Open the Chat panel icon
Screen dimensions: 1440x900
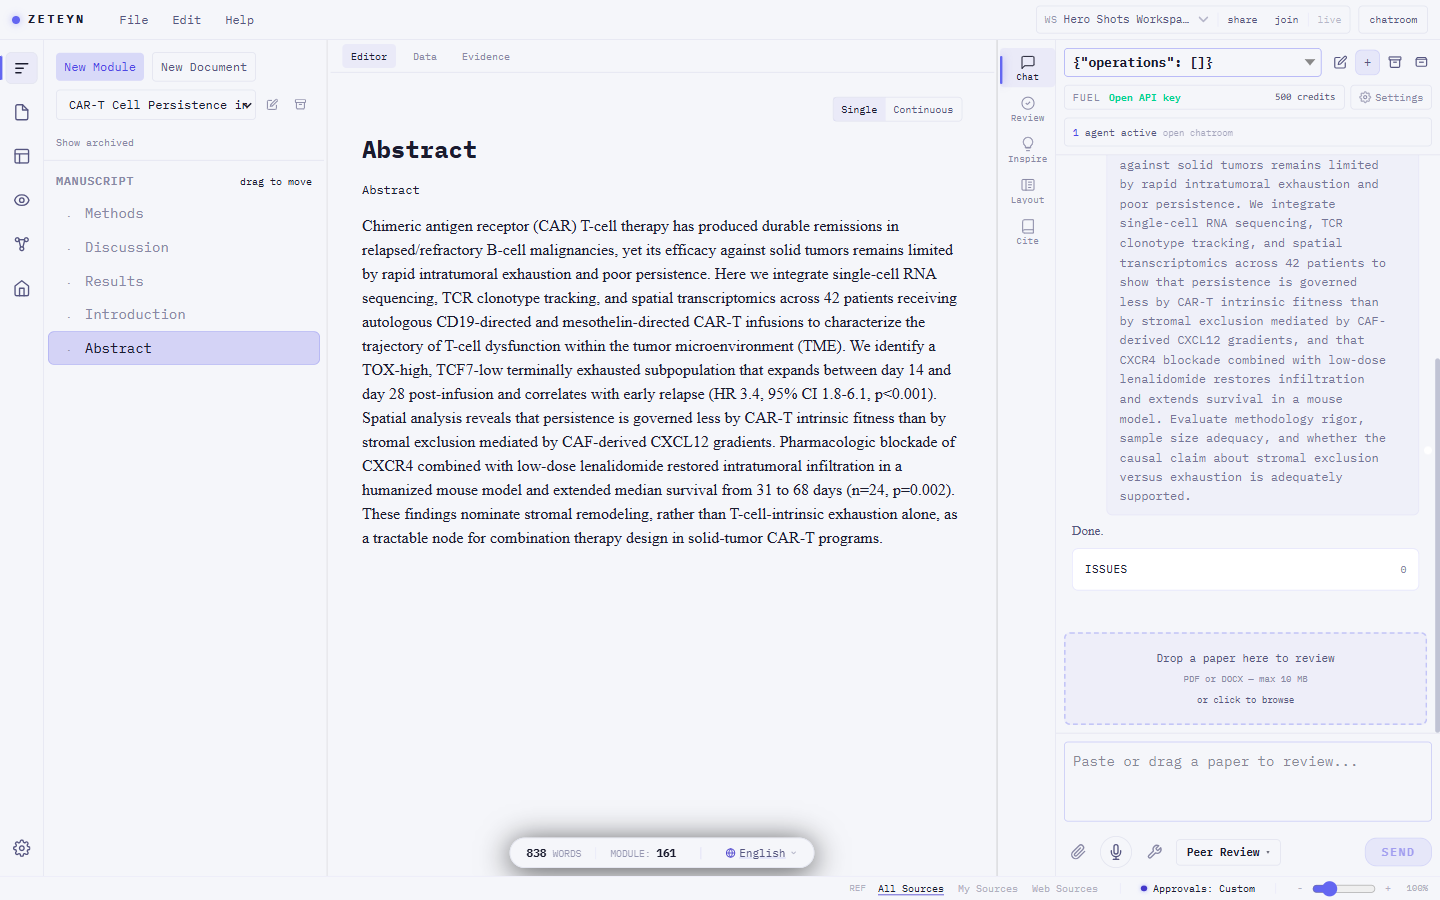click(x=1027, y=67)
